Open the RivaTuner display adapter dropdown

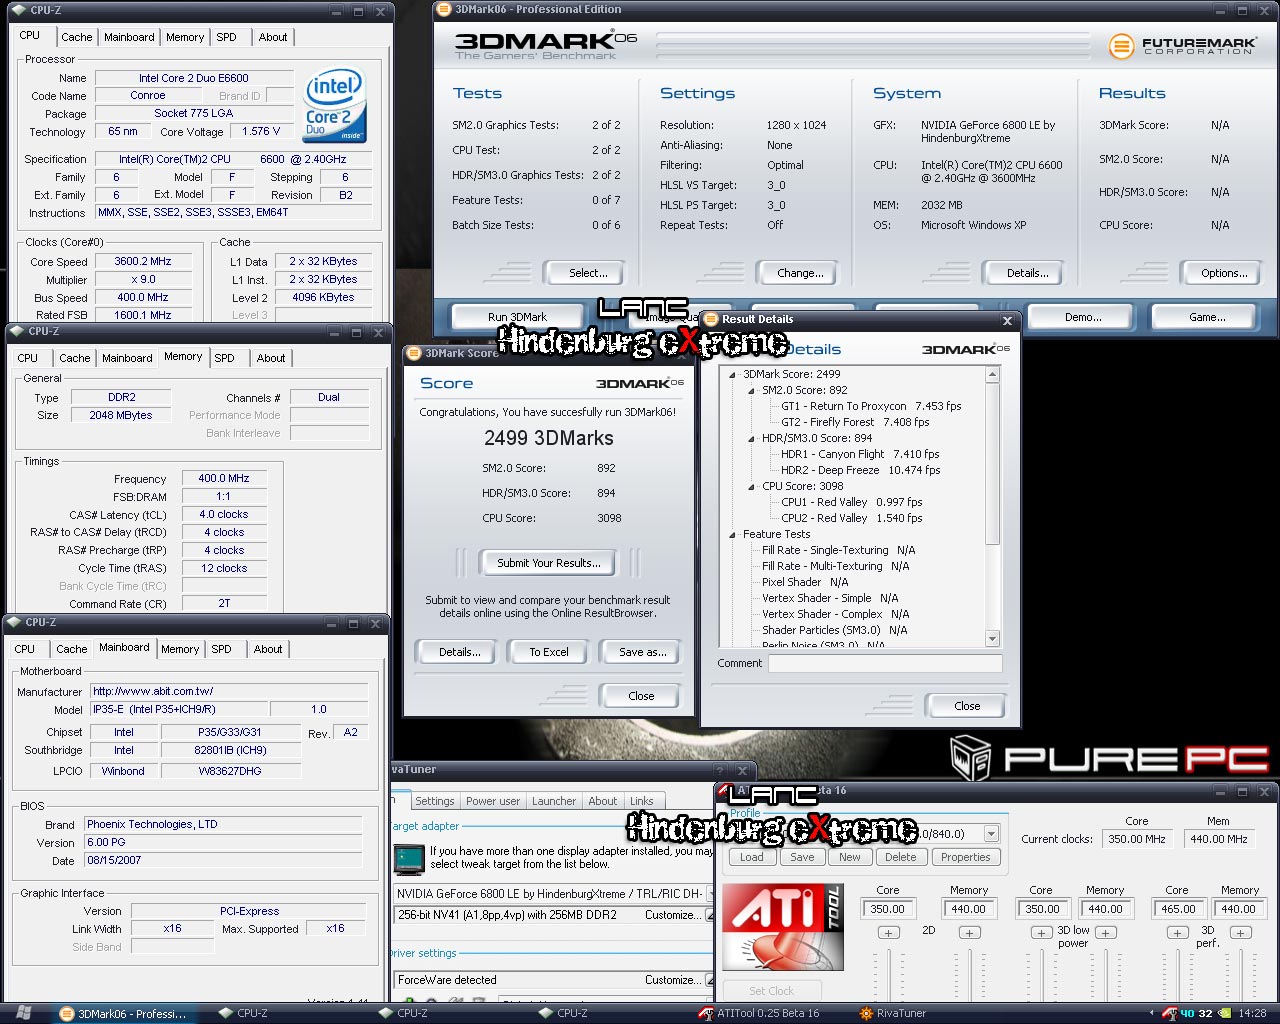709,894
